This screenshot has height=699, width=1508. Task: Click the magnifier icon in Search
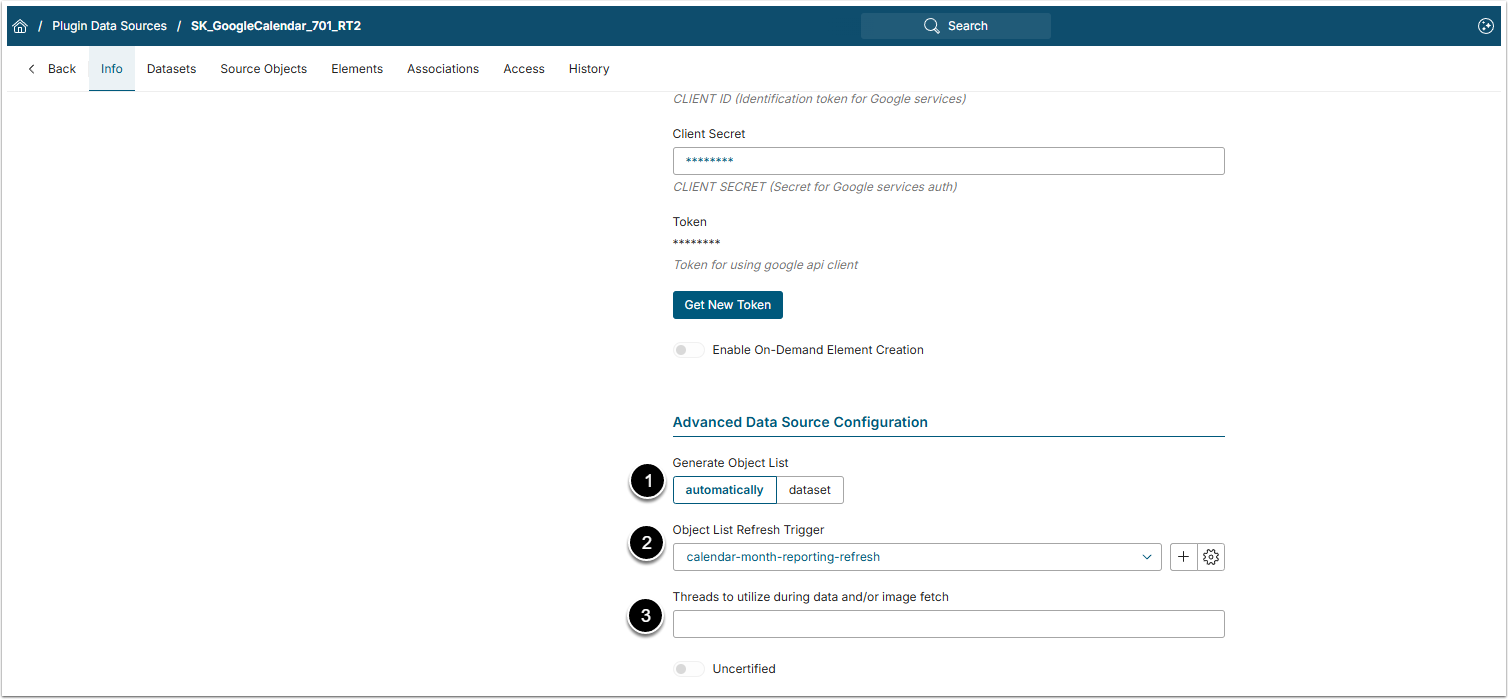pyautogui.click(x=932, y=26)
